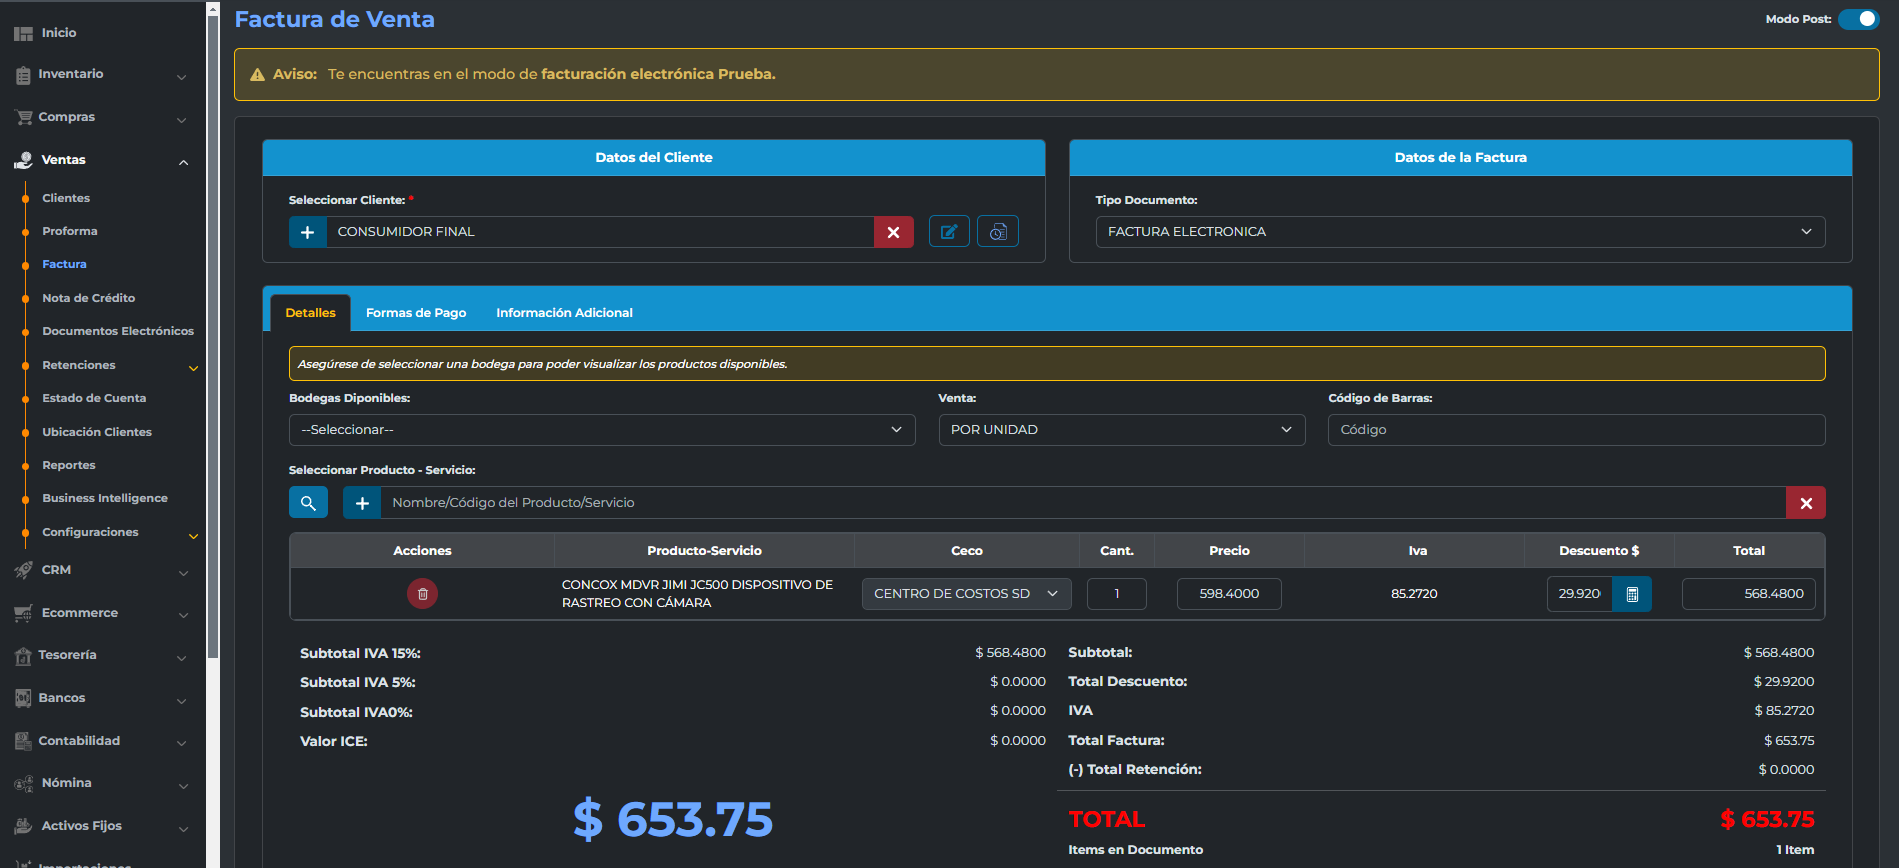Change Centro de Costos SD dropdown
The image size is (1899, 868).
[x=965, y=594]
